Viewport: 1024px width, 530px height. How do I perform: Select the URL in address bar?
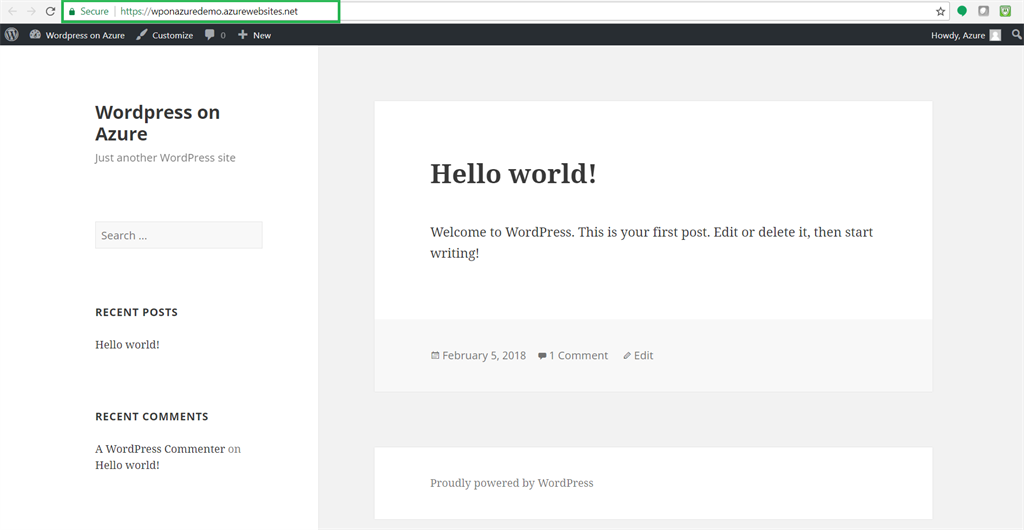[209, 12]
